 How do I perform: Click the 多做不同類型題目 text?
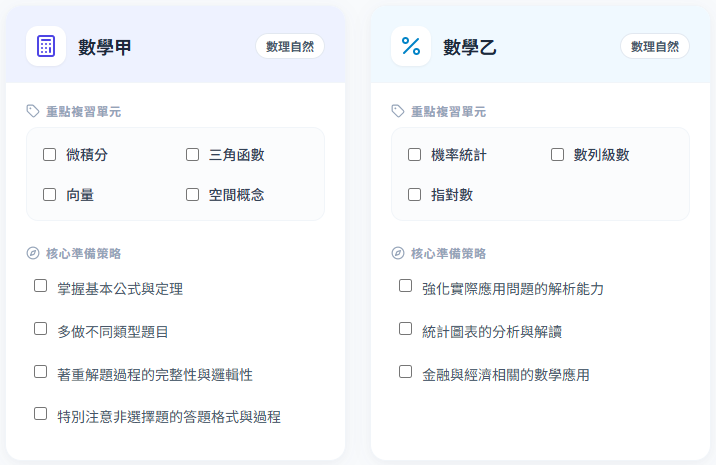(113, 332)
